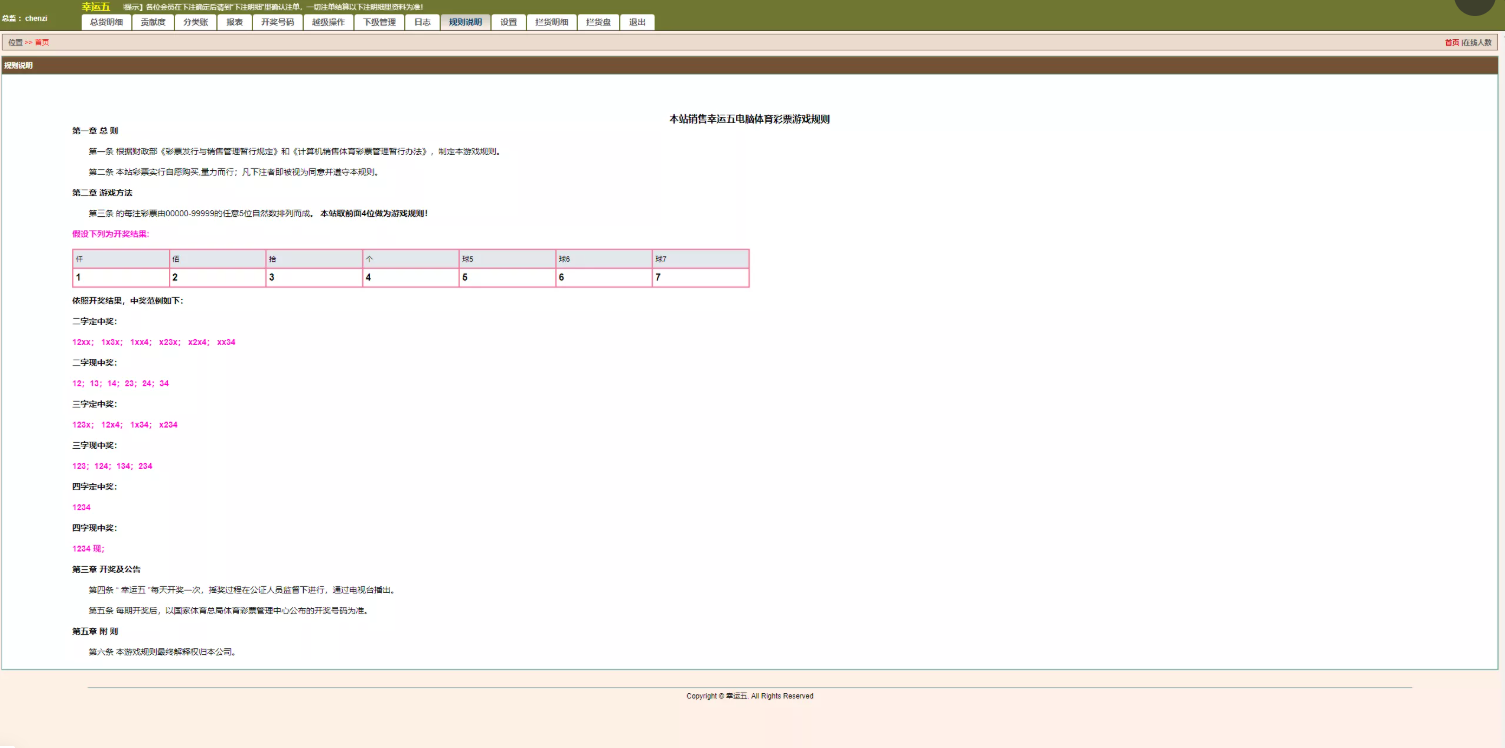The width and height of the screenshot is (1505, 748).
Task: Select the 规则说明 tab
Action: point(465,22)
